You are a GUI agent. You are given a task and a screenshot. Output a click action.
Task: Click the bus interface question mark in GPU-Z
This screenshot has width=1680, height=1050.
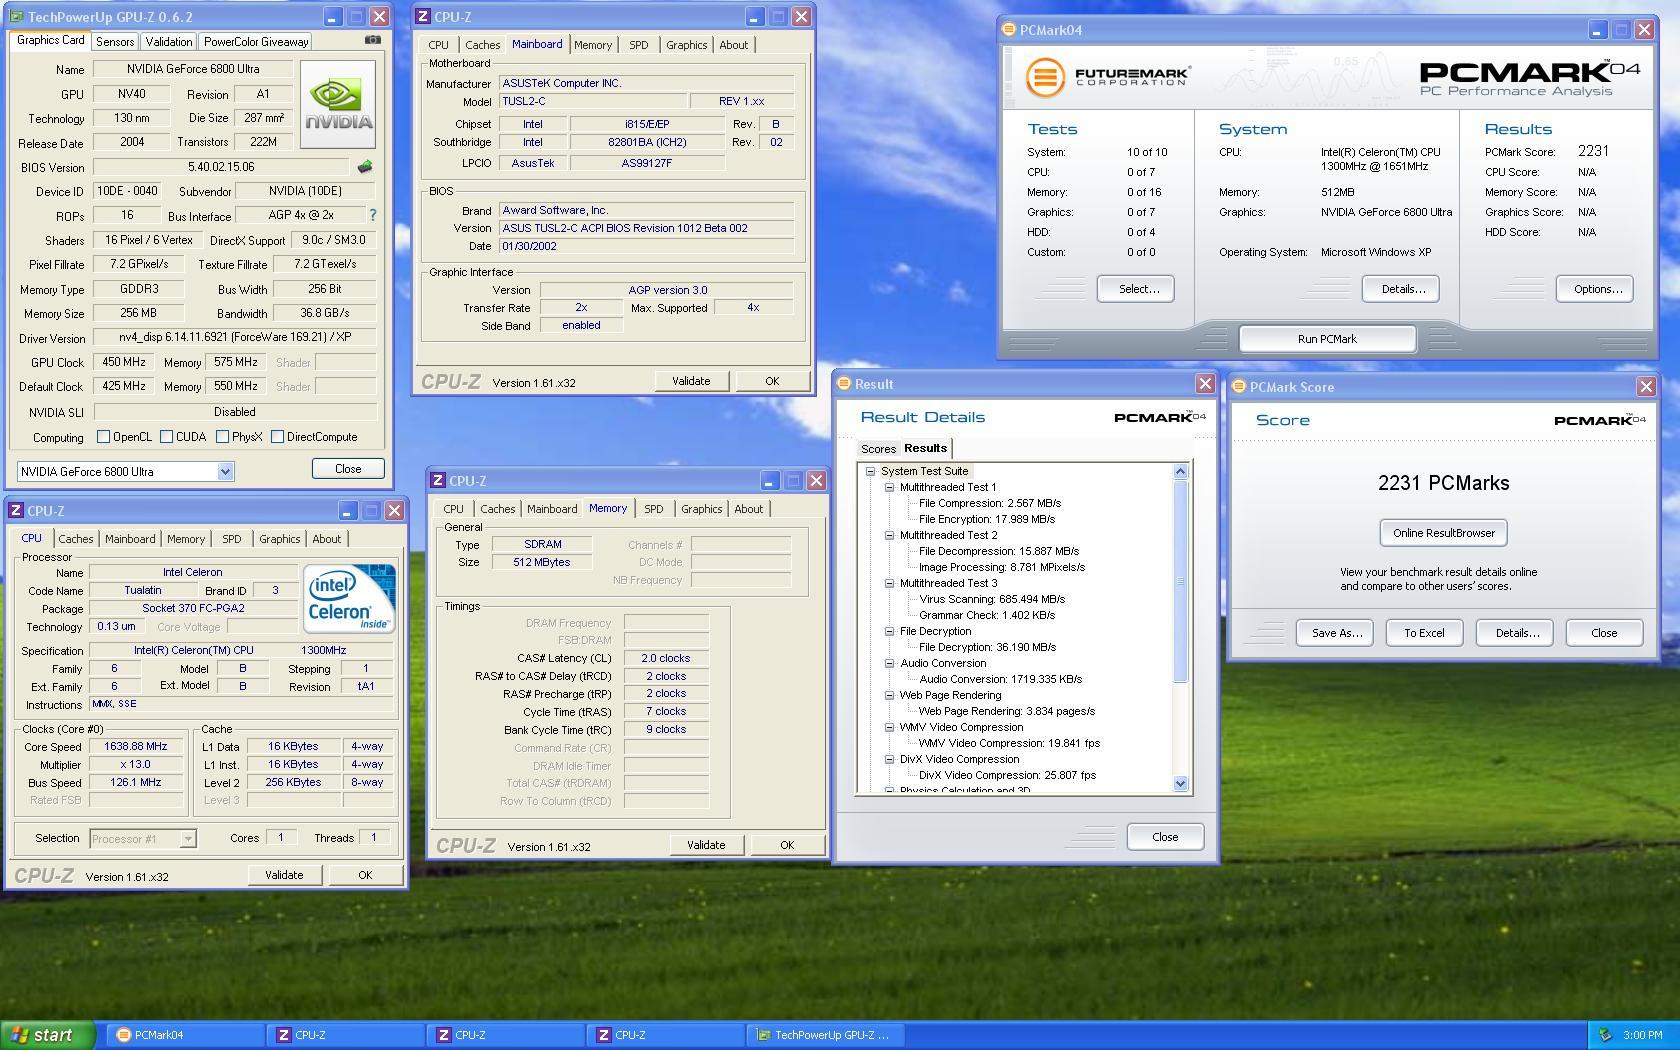click(373, 215)
